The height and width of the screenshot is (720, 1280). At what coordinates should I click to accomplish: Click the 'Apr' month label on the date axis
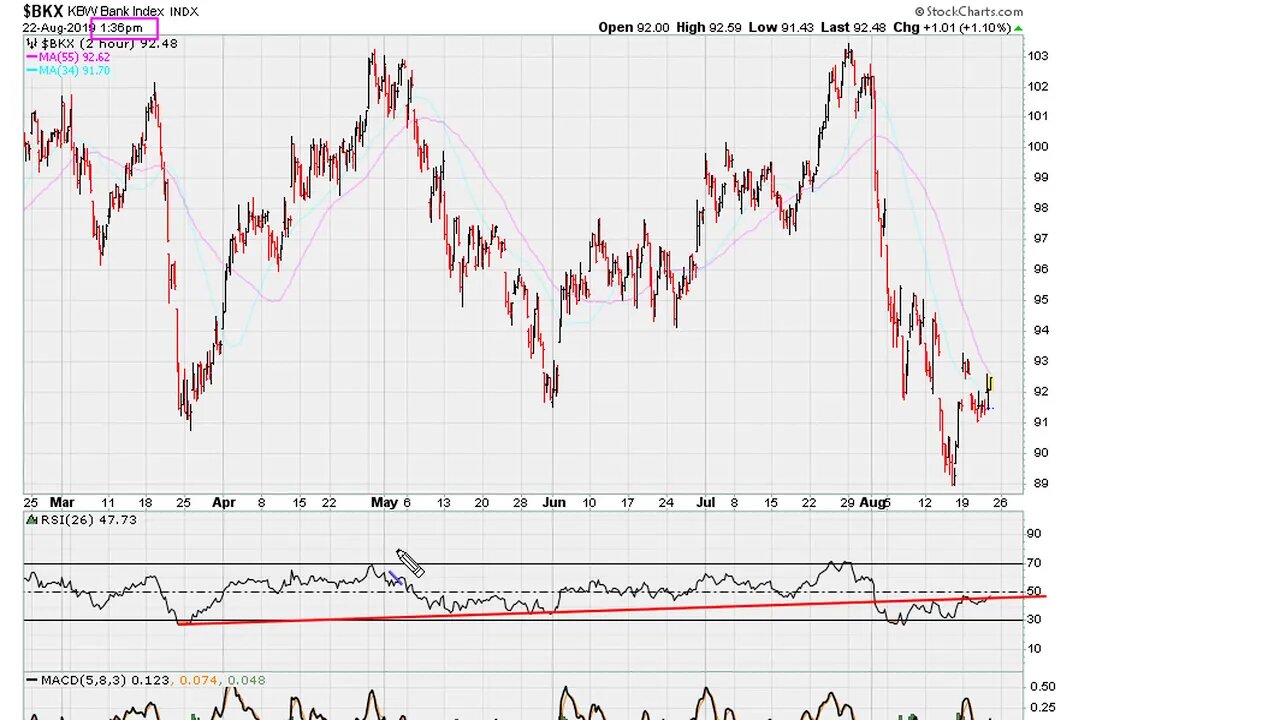click(223, 503)
